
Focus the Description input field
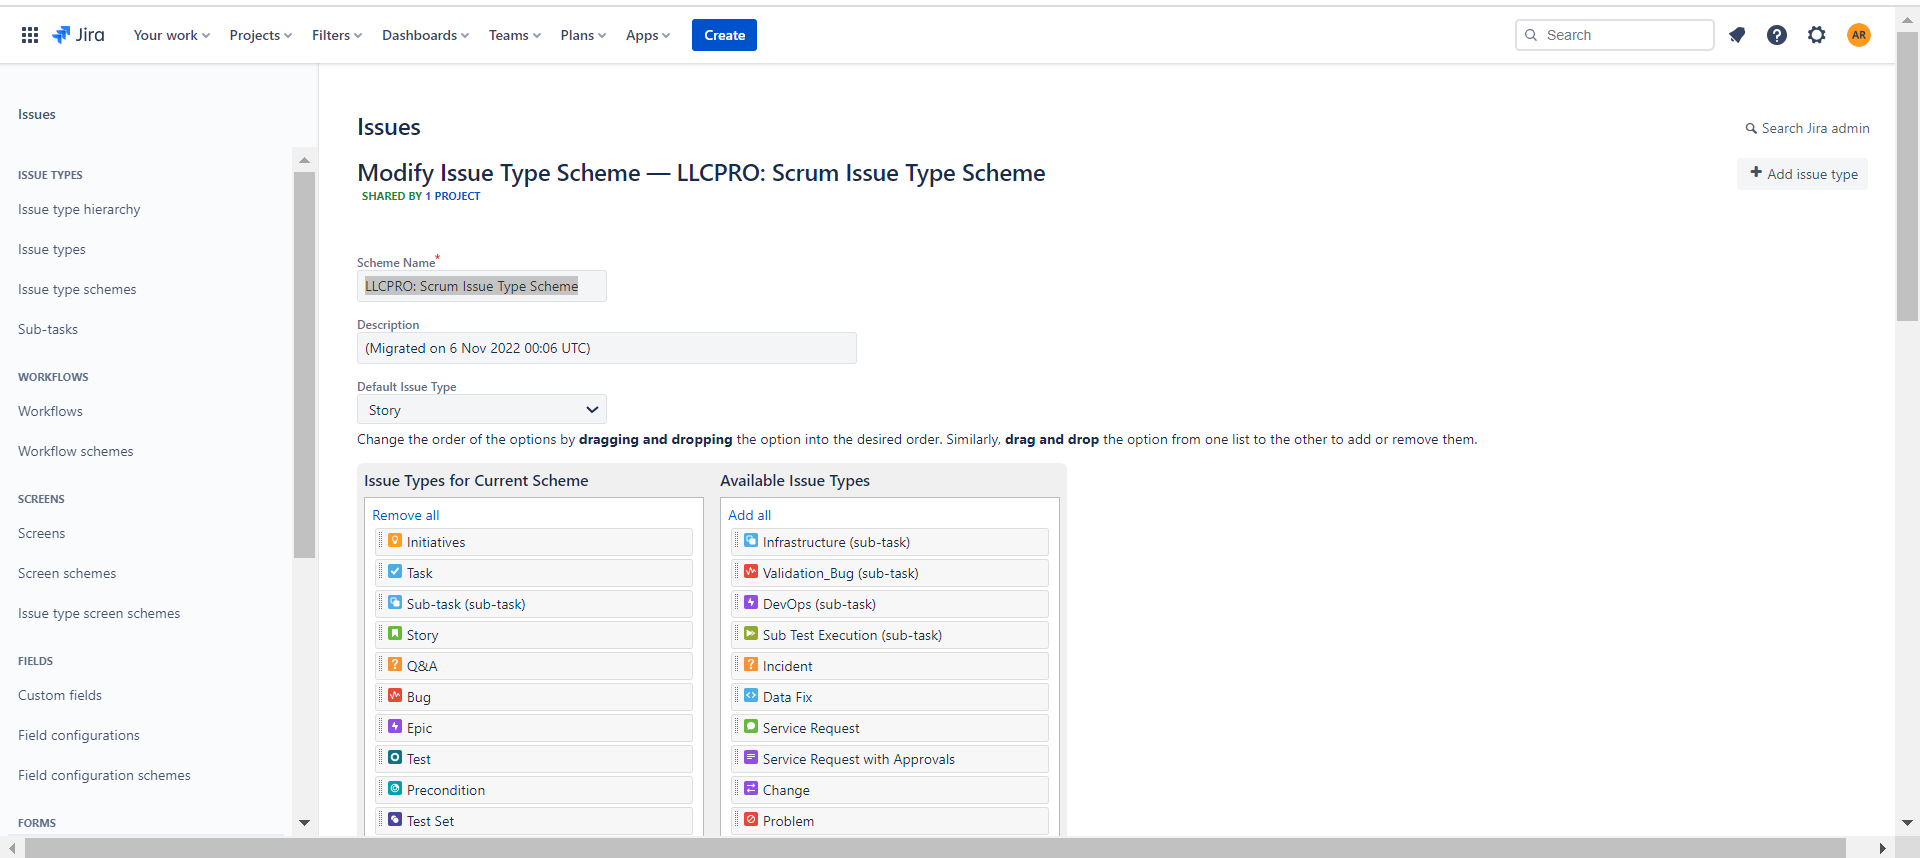[607, 348]
